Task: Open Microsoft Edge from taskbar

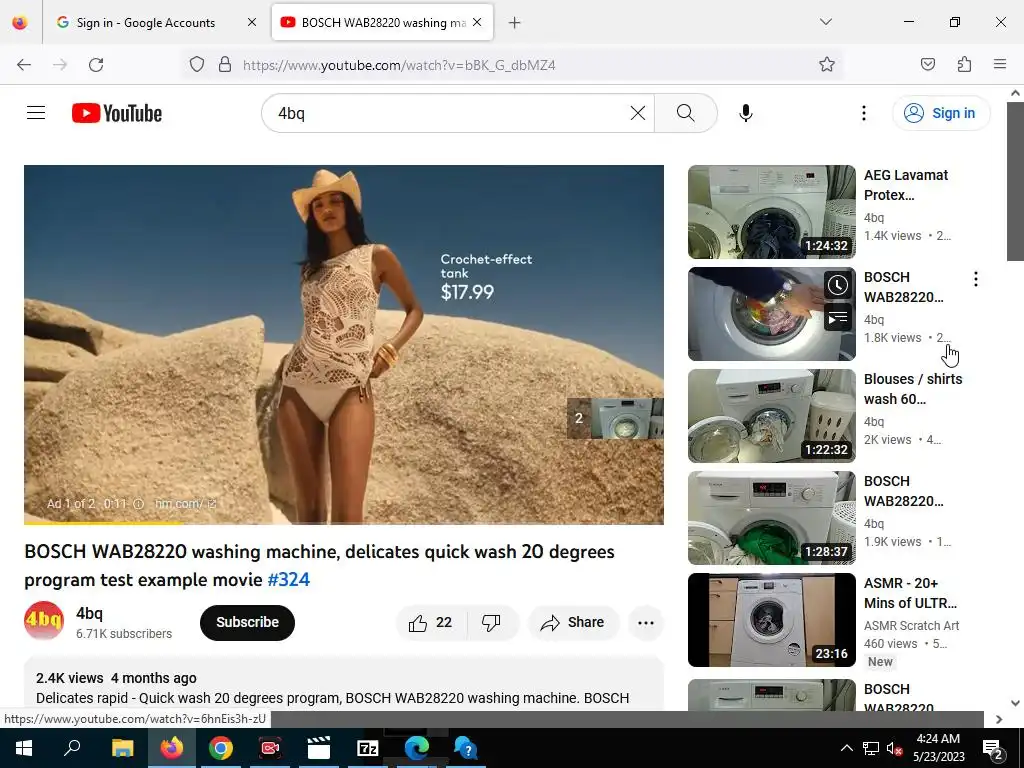Action: coord(417,748)
